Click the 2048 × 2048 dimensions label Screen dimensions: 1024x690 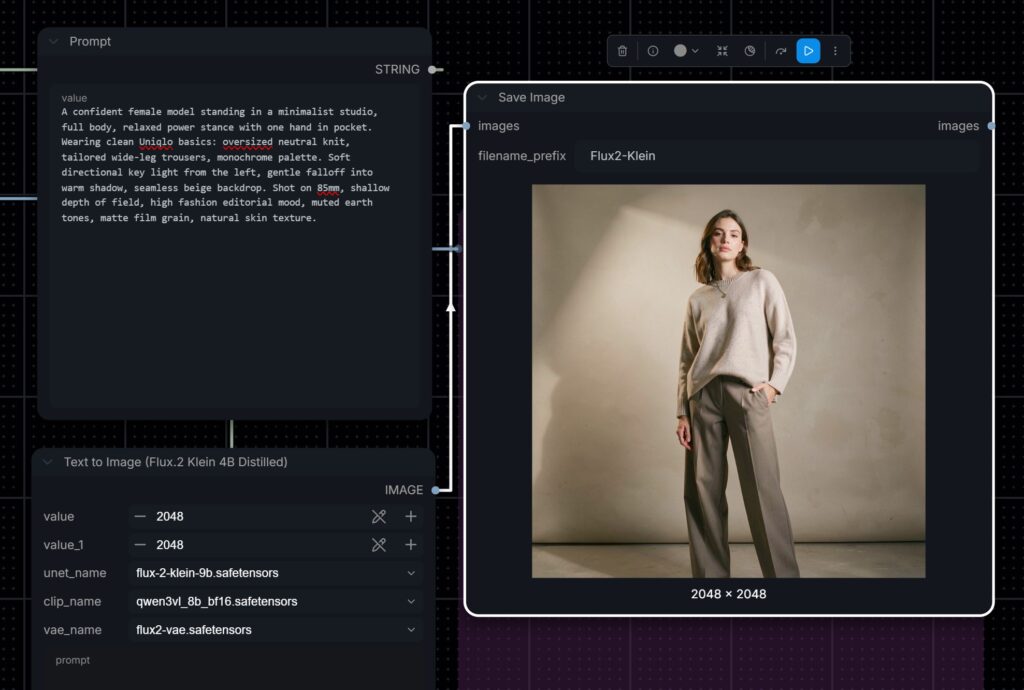pyautogui.click(x=729, y=594)
